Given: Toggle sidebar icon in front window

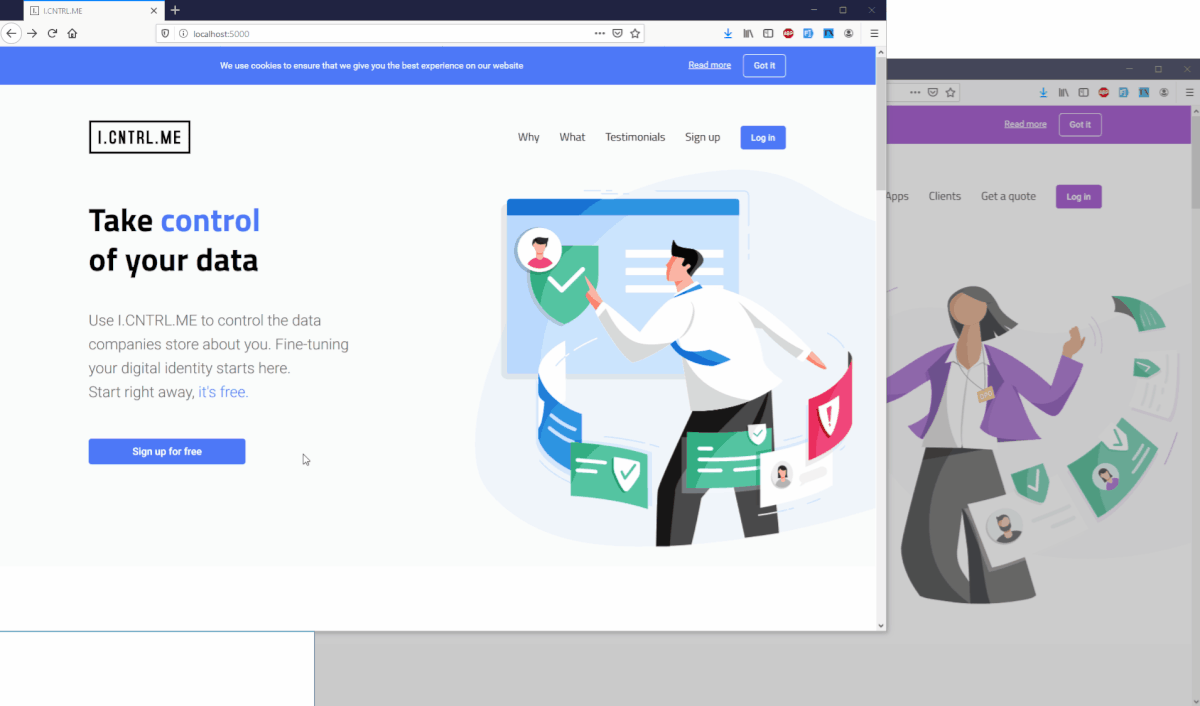Looking at the screenshot, I should coord(768,33).
